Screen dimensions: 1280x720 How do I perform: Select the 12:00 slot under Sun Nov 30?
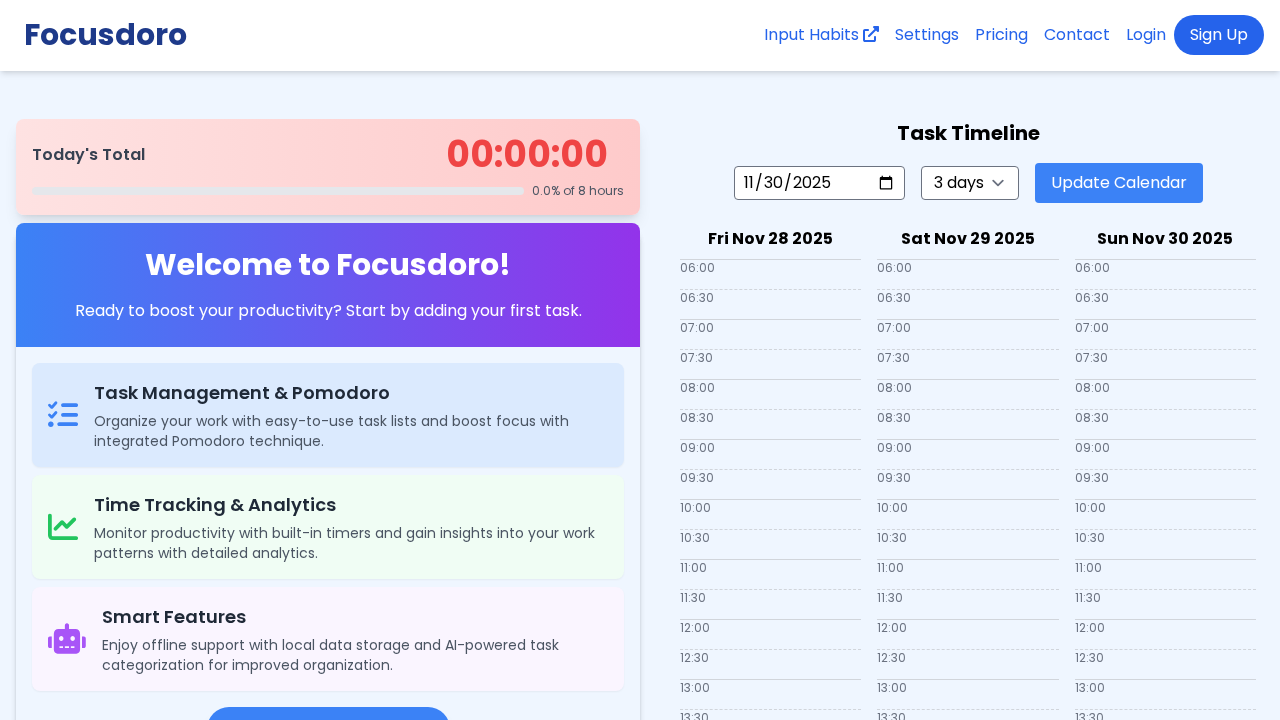(x=1165, y=635)
